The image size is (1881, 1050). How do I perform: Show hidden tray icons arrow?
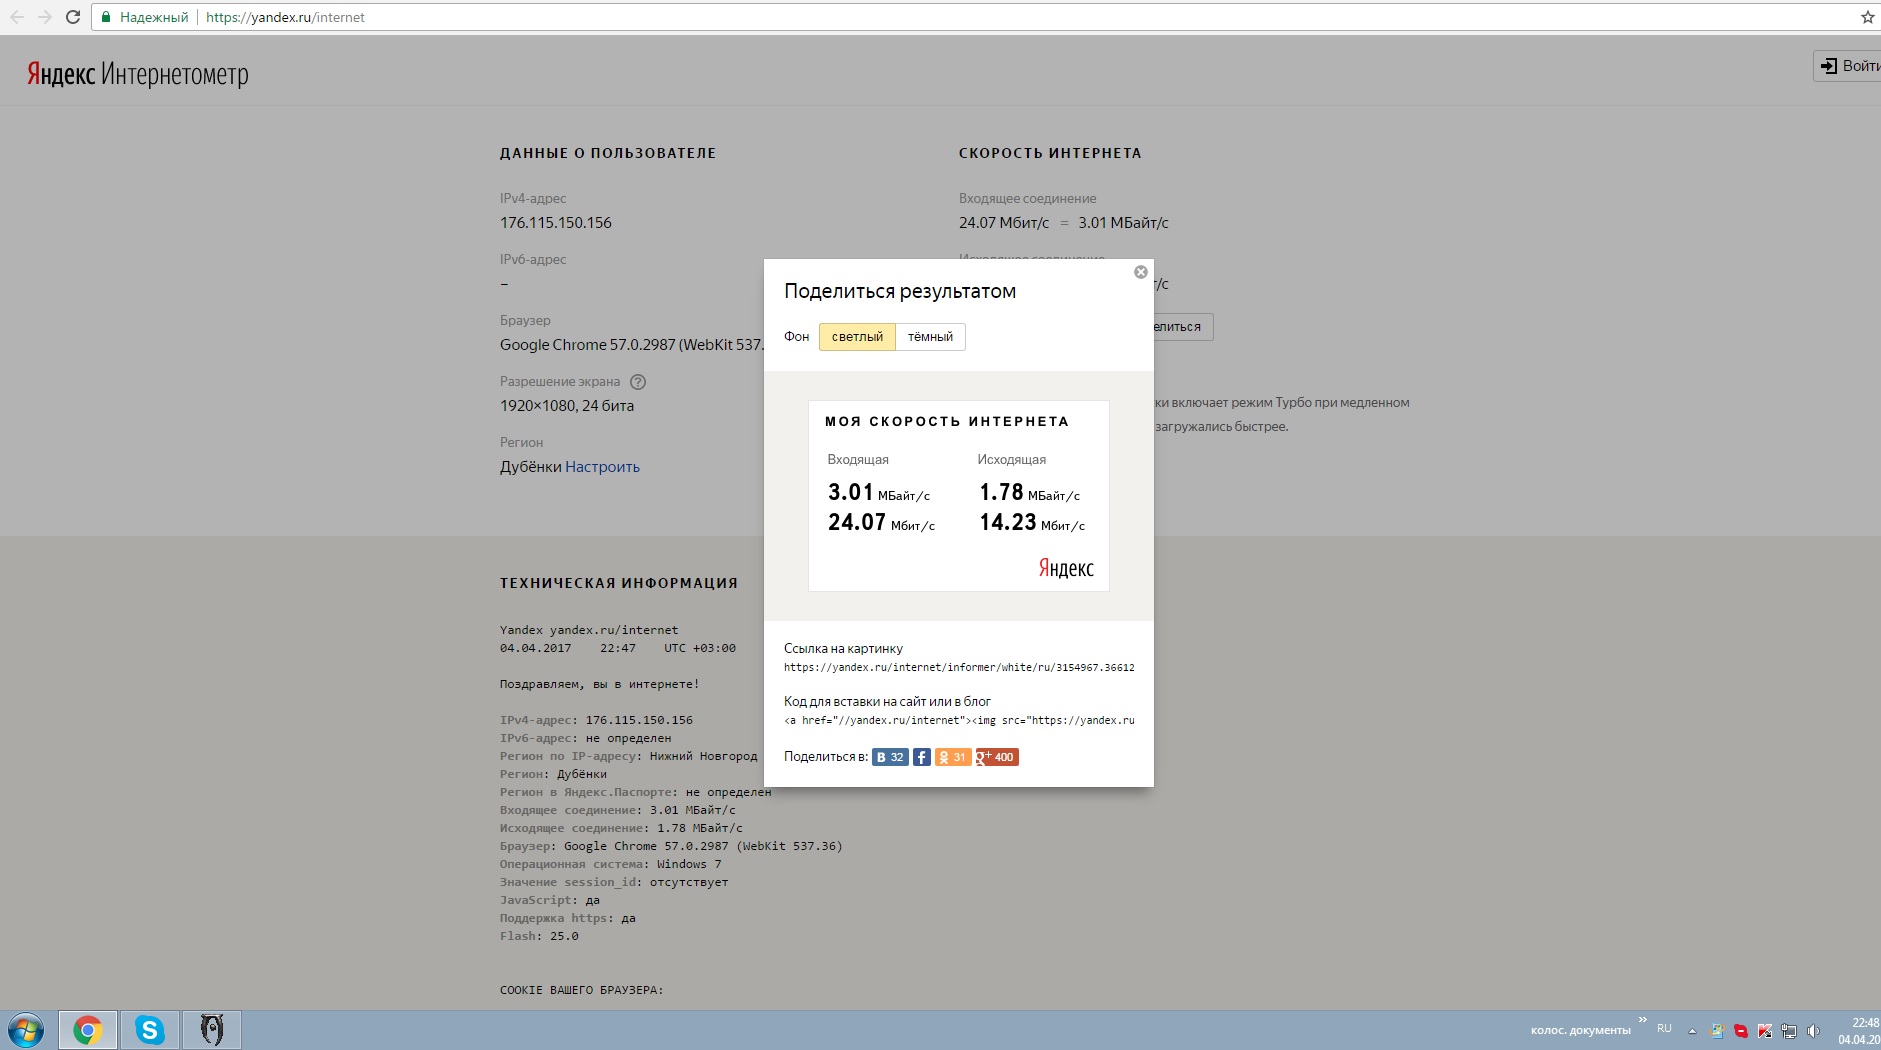click(1692, 1031)
